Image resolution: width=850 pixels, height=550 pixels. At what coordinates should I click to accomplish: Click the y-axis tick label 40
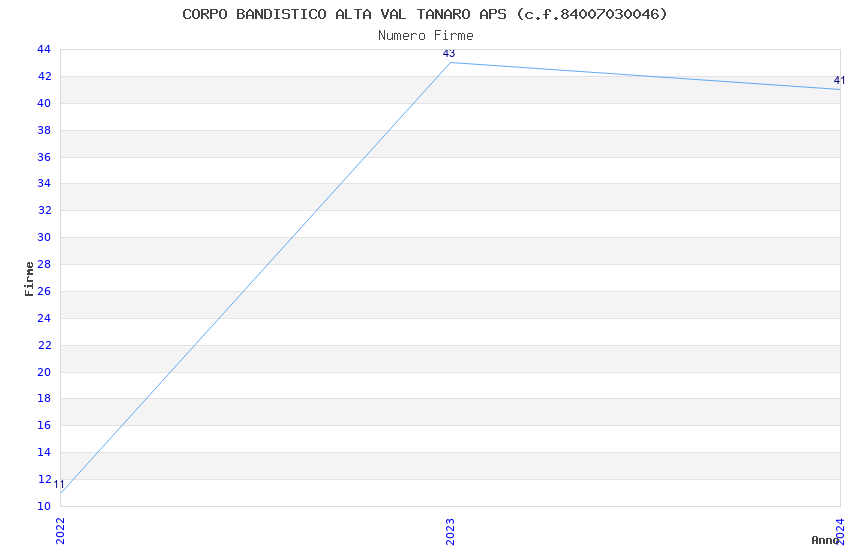tap(44, 103)
